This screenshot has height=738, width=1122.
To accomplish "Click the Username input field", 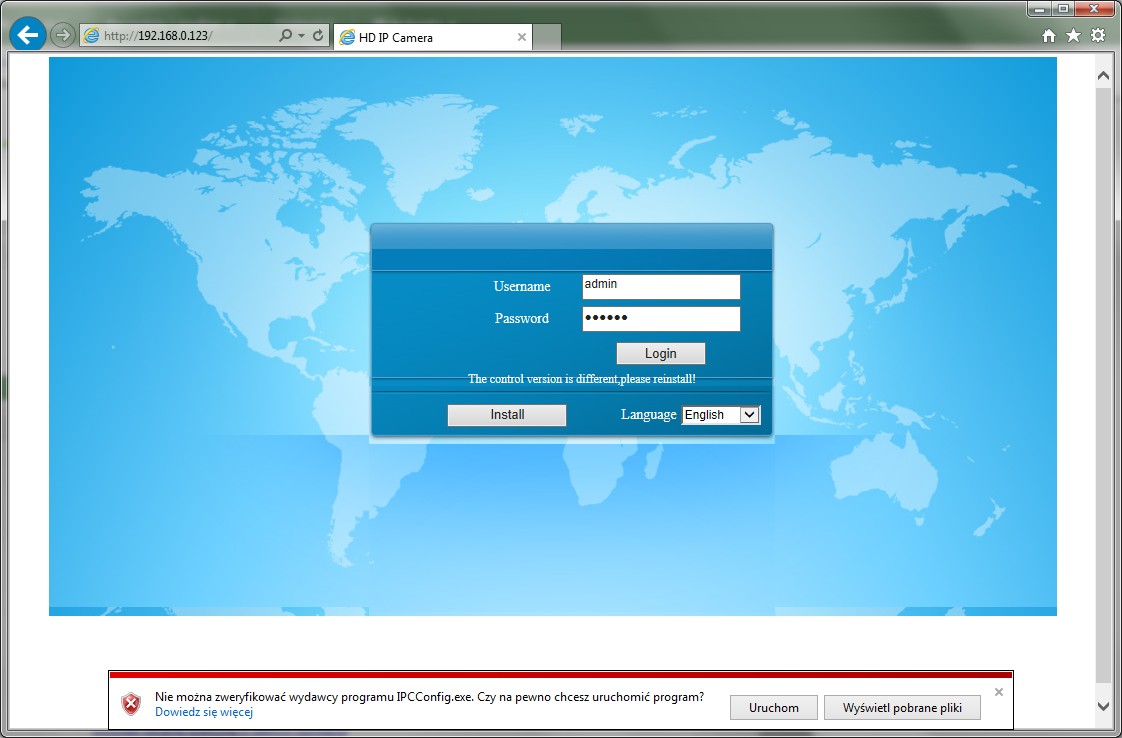I will [x=661, y=286].
